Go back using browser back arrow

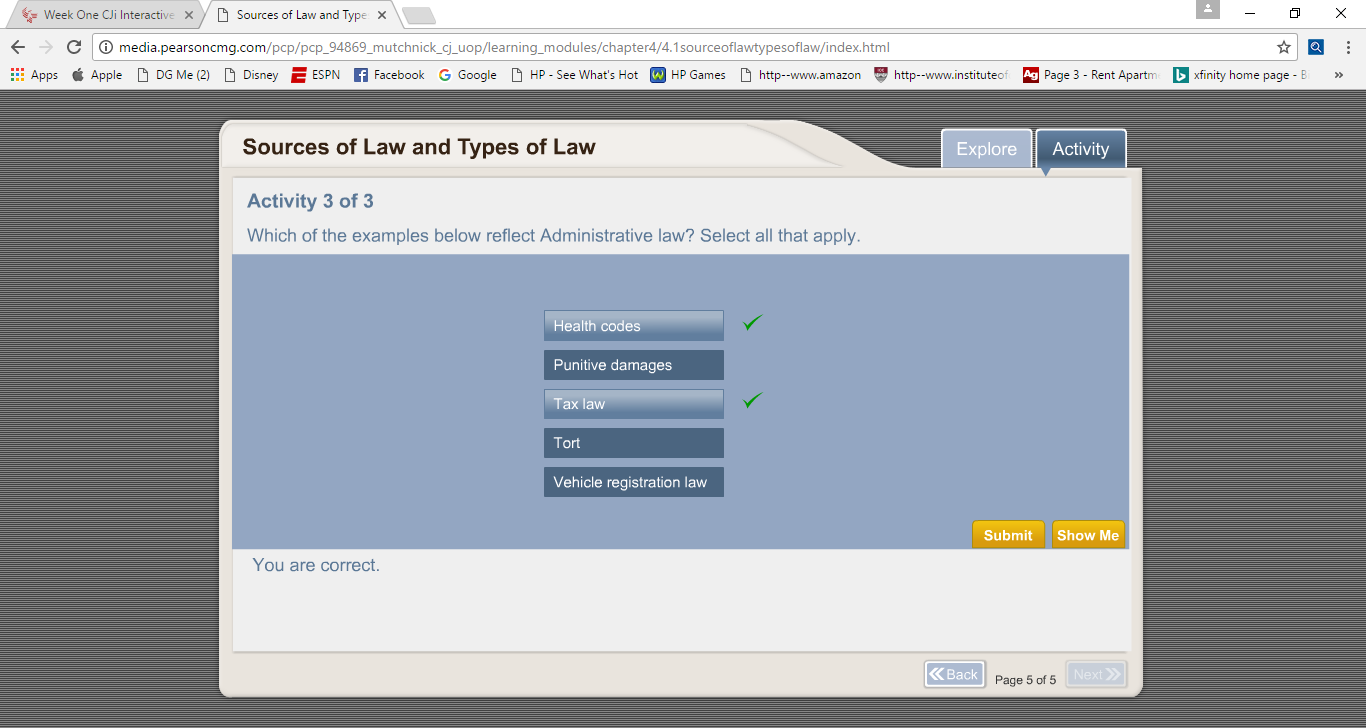coord(17,47)
